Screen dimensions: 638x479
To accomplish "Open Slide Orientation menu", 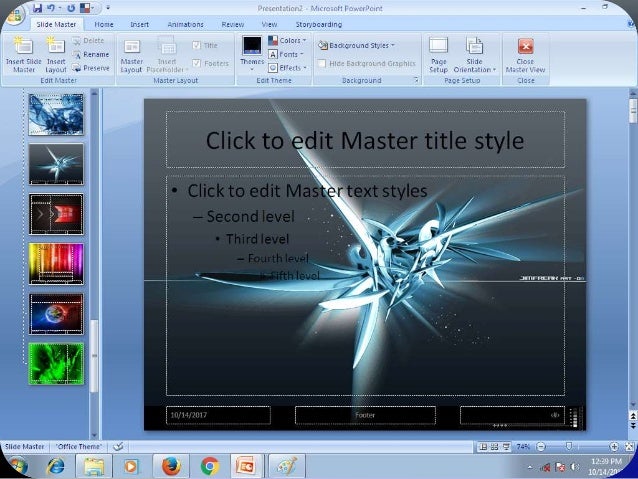I will tap(474, 55).
